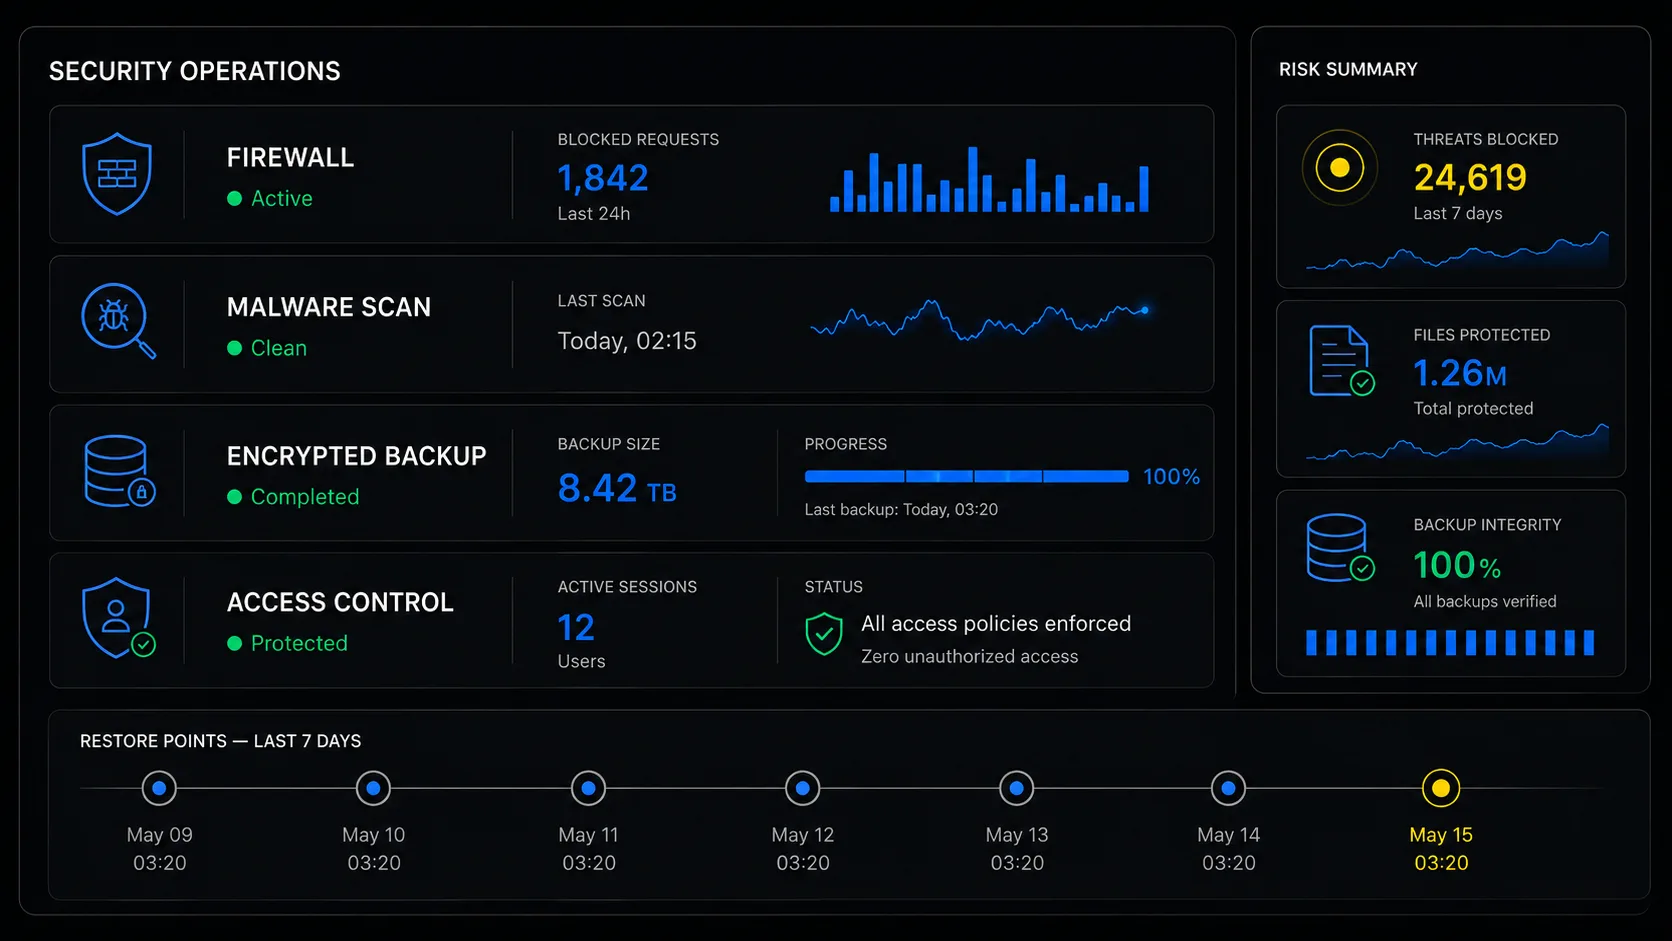Click the Last 7 days label

pos(1458,214)
